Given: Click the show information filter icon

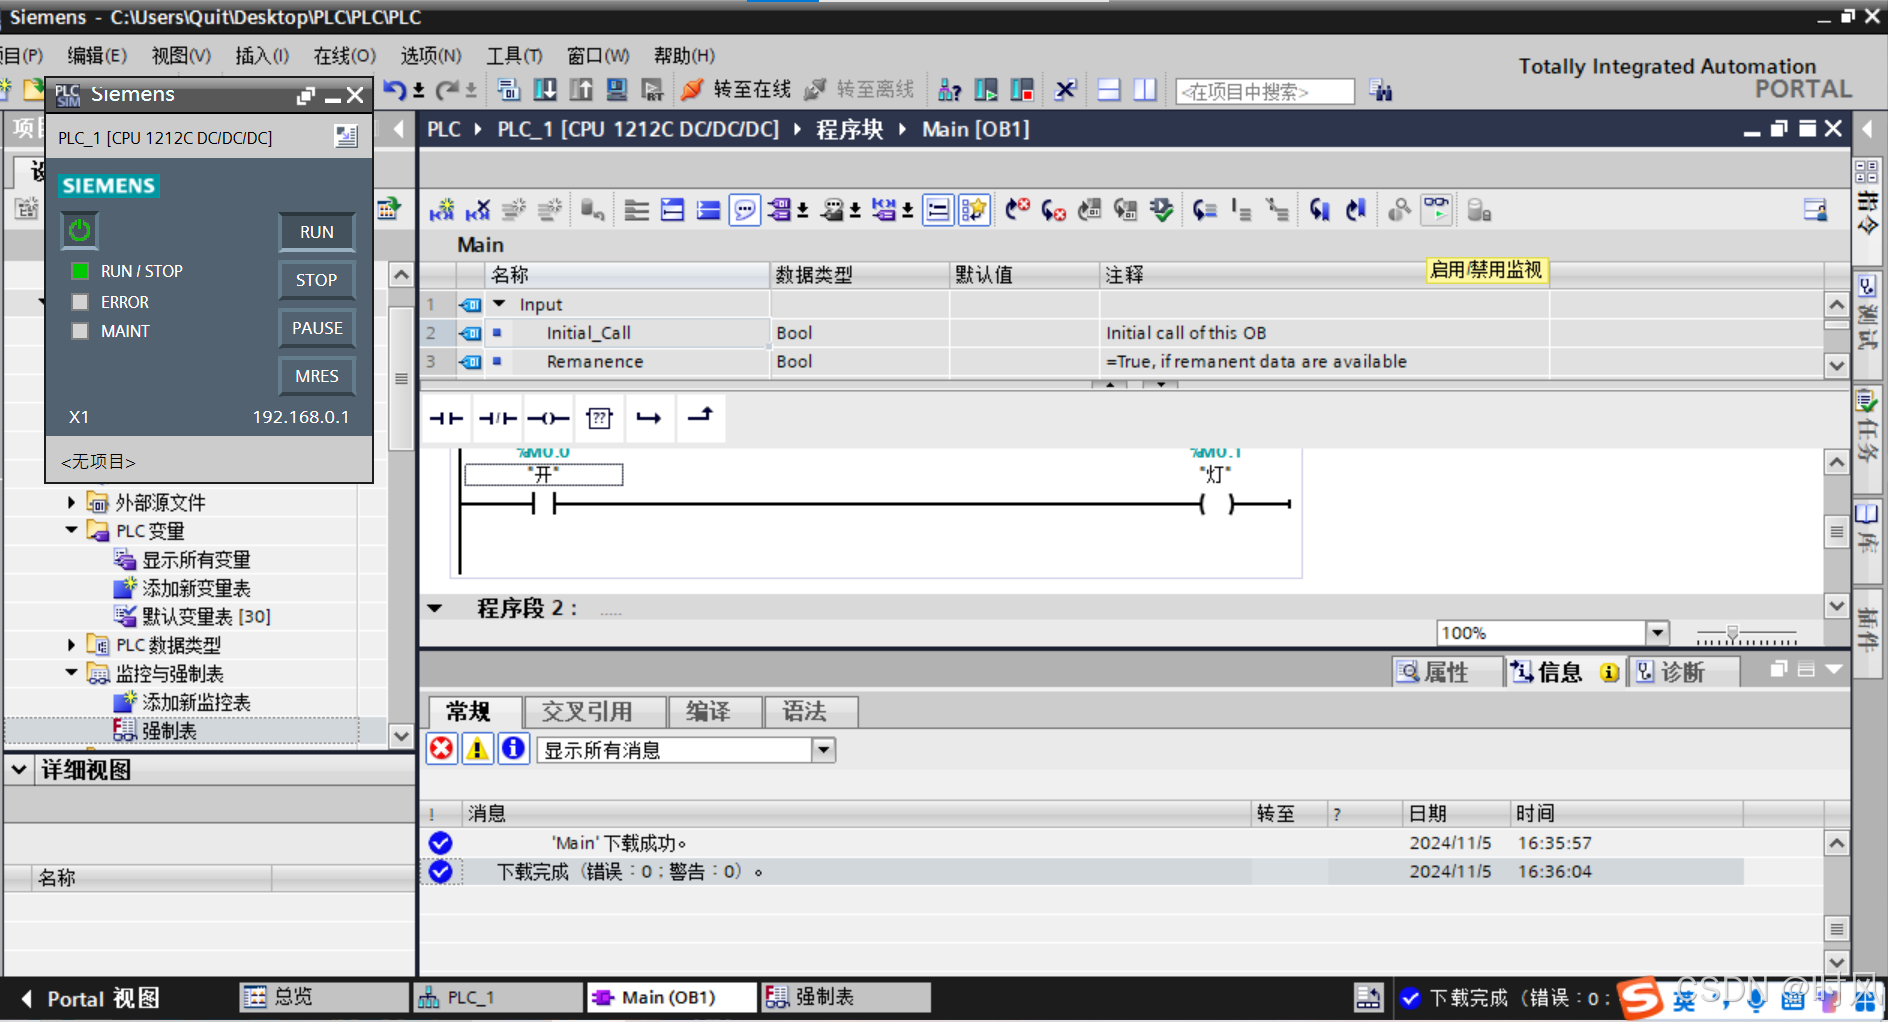Looking at the screenshot, I should point(514,749).
